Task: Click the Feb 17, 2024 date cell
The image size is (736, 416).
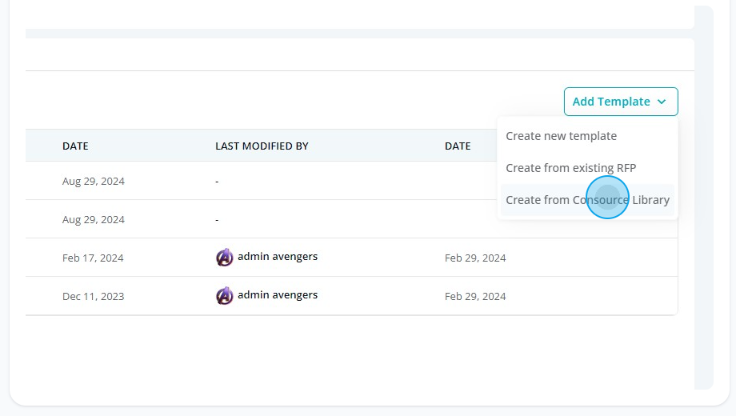Action: click(93, 258)
